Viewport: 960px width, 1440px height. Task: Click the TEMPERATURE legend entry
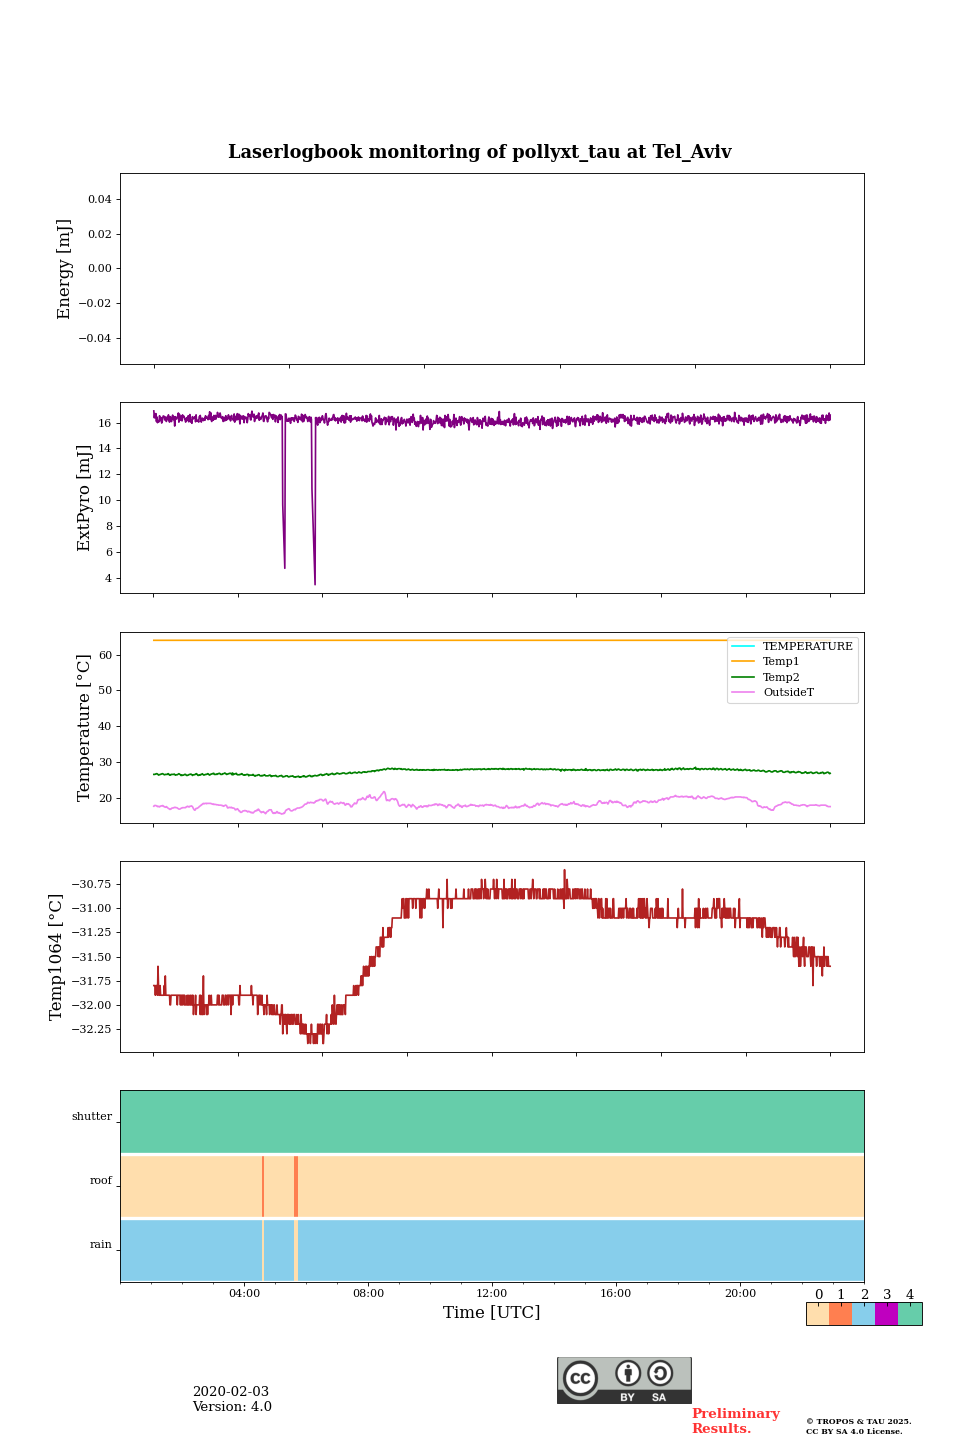792,647
